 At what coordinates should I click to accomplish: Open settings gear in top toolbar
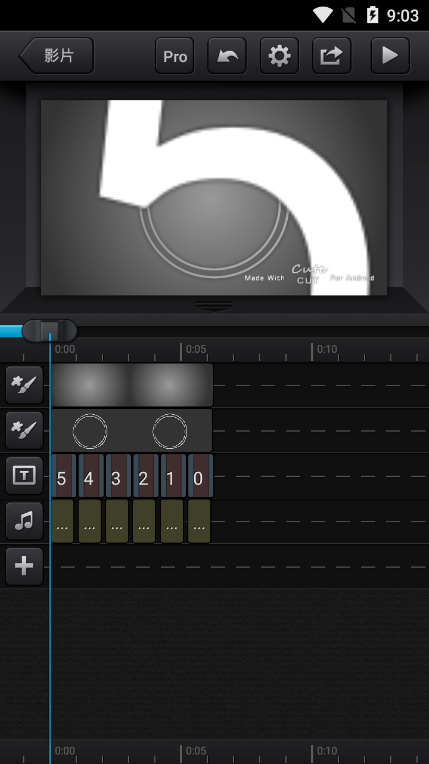coord(279,56)
